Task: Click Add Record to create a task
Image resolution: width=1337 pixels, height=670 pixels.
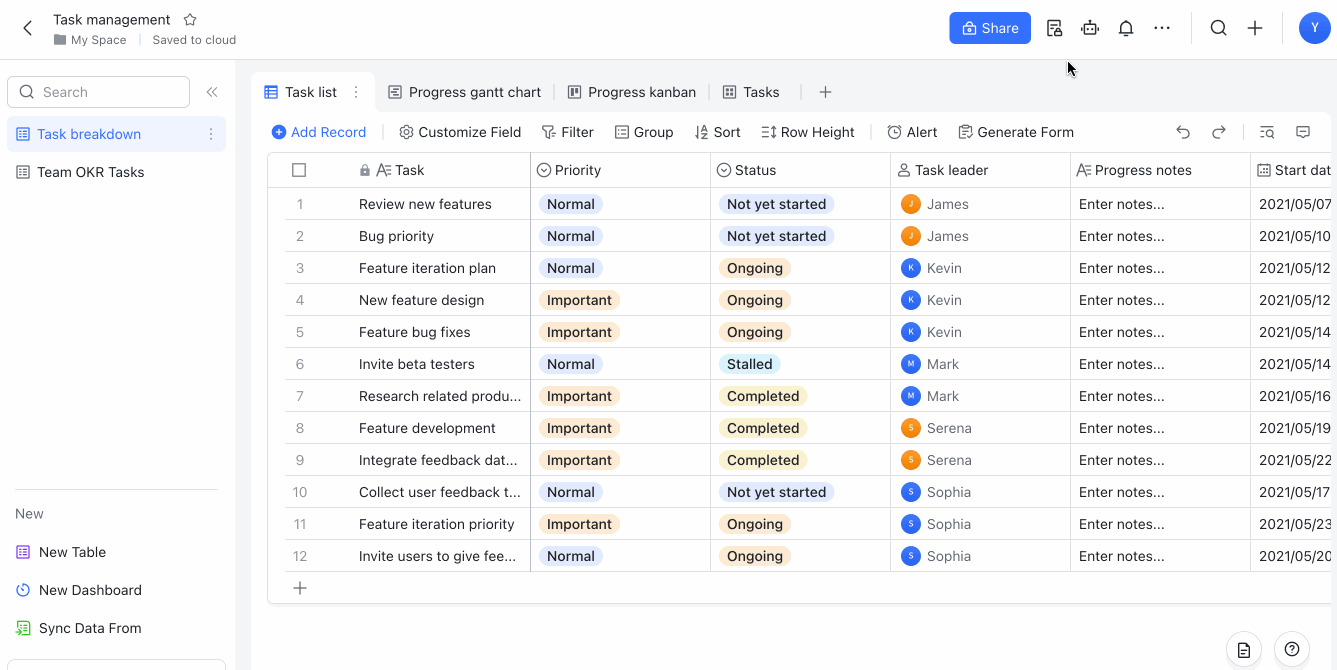Action: pyautogui.click(x=319, y=131)
